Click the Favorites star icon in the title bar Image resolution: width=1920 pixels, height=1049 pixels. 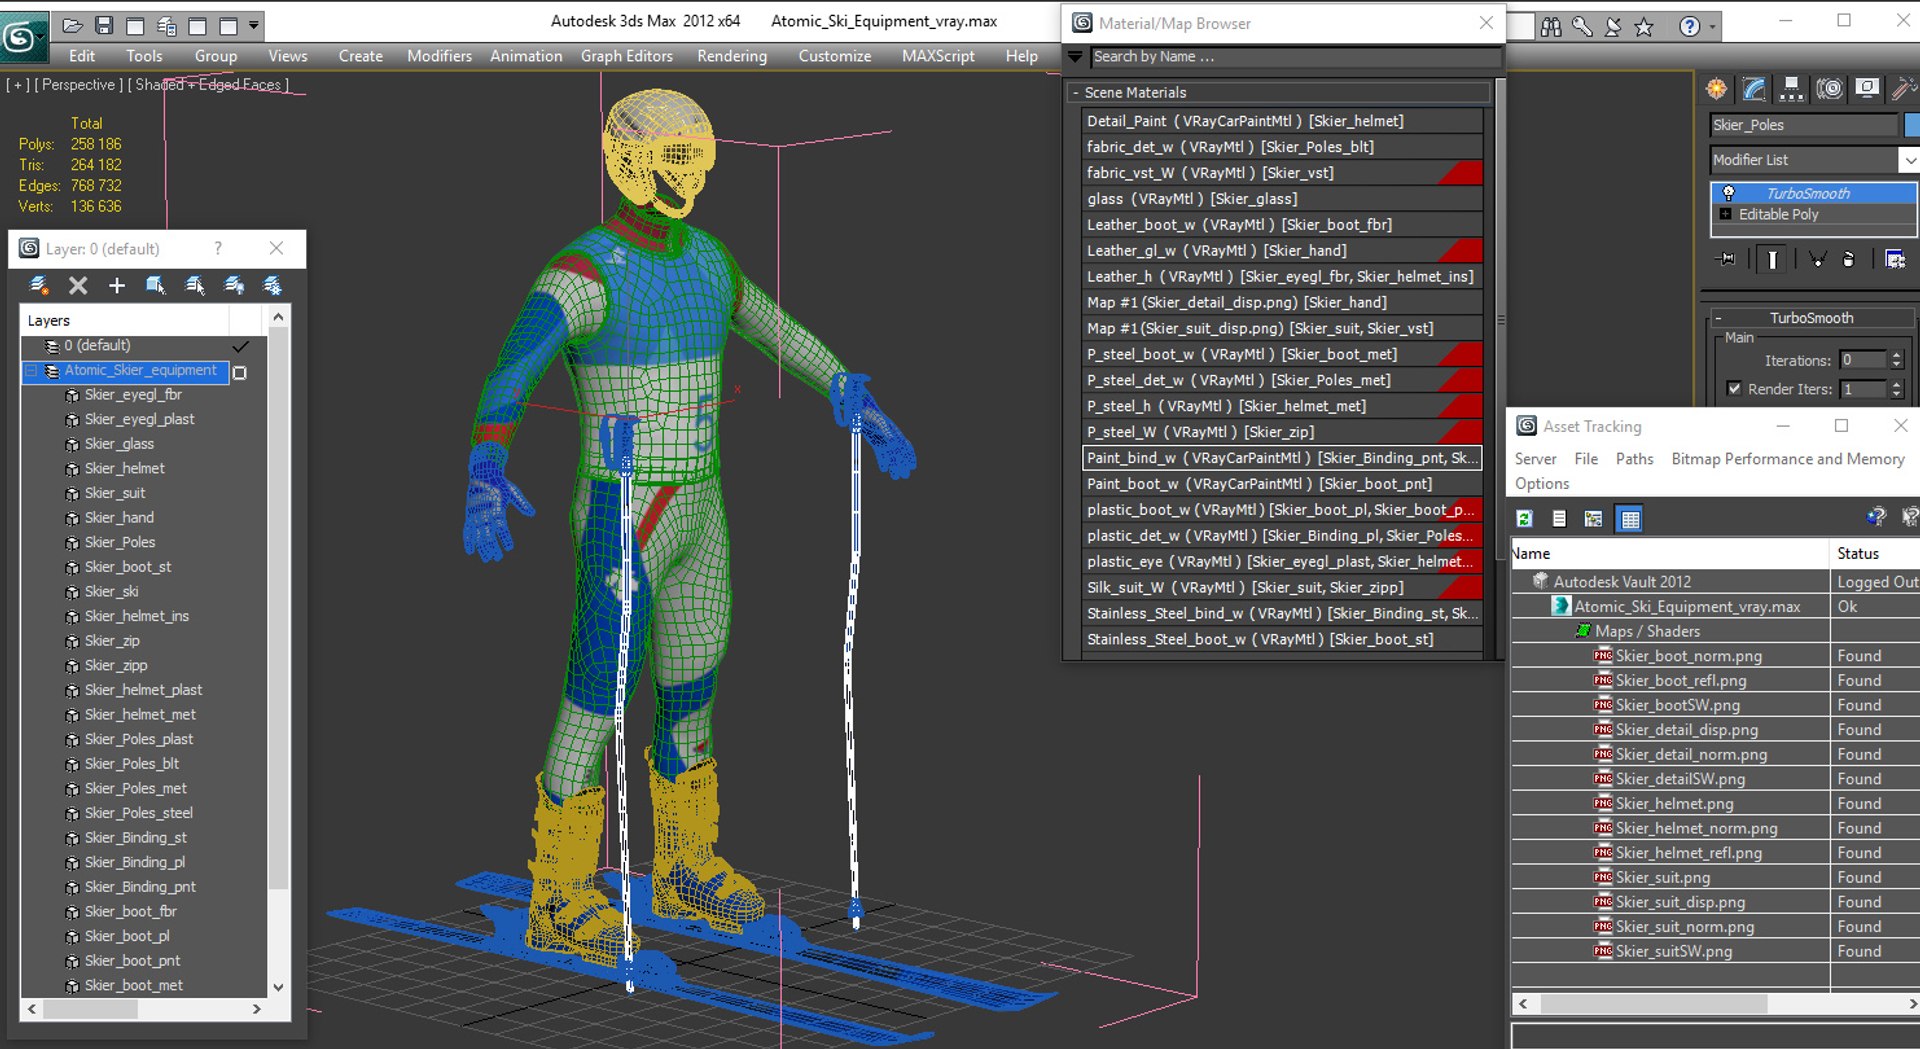(x=1644, y=27)
